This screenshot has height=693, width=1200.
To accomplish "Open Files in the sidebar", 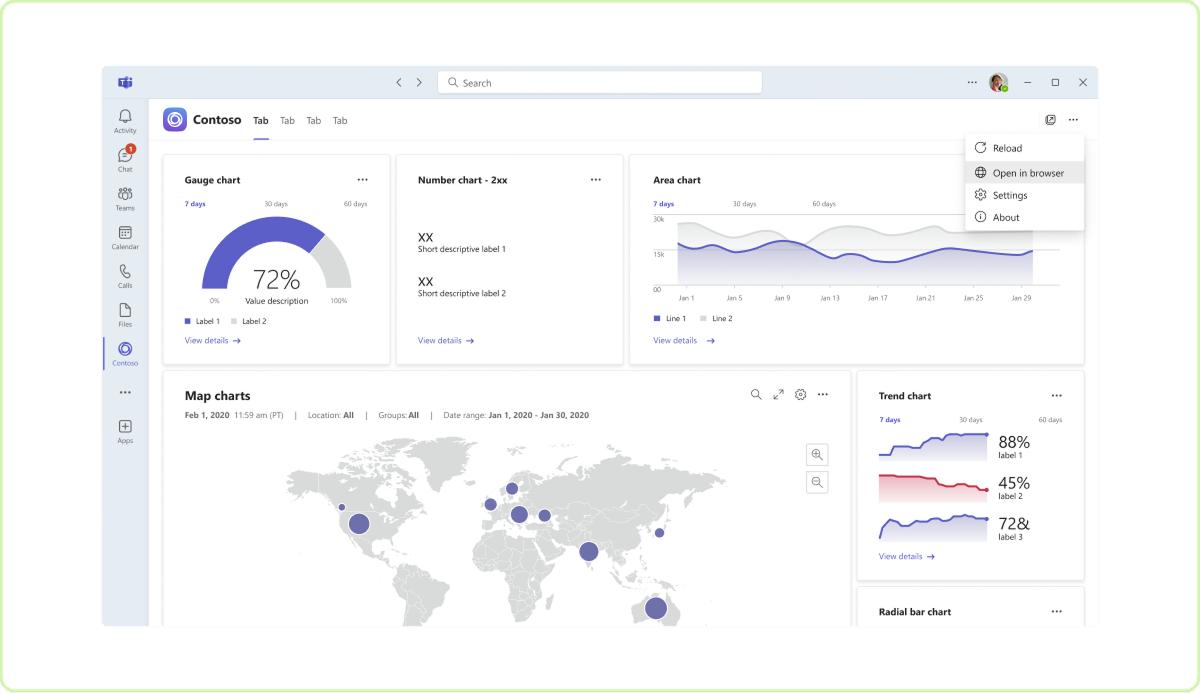I will pyautogui.click(x=125, y=315).
